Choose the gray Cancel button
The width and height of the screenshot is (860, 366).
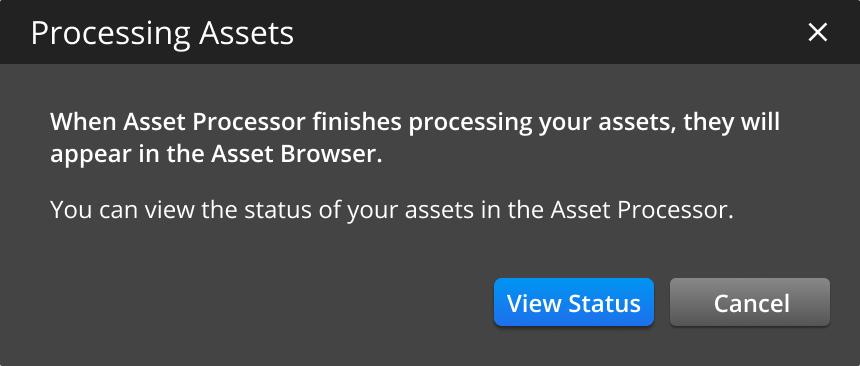[750, 302]
